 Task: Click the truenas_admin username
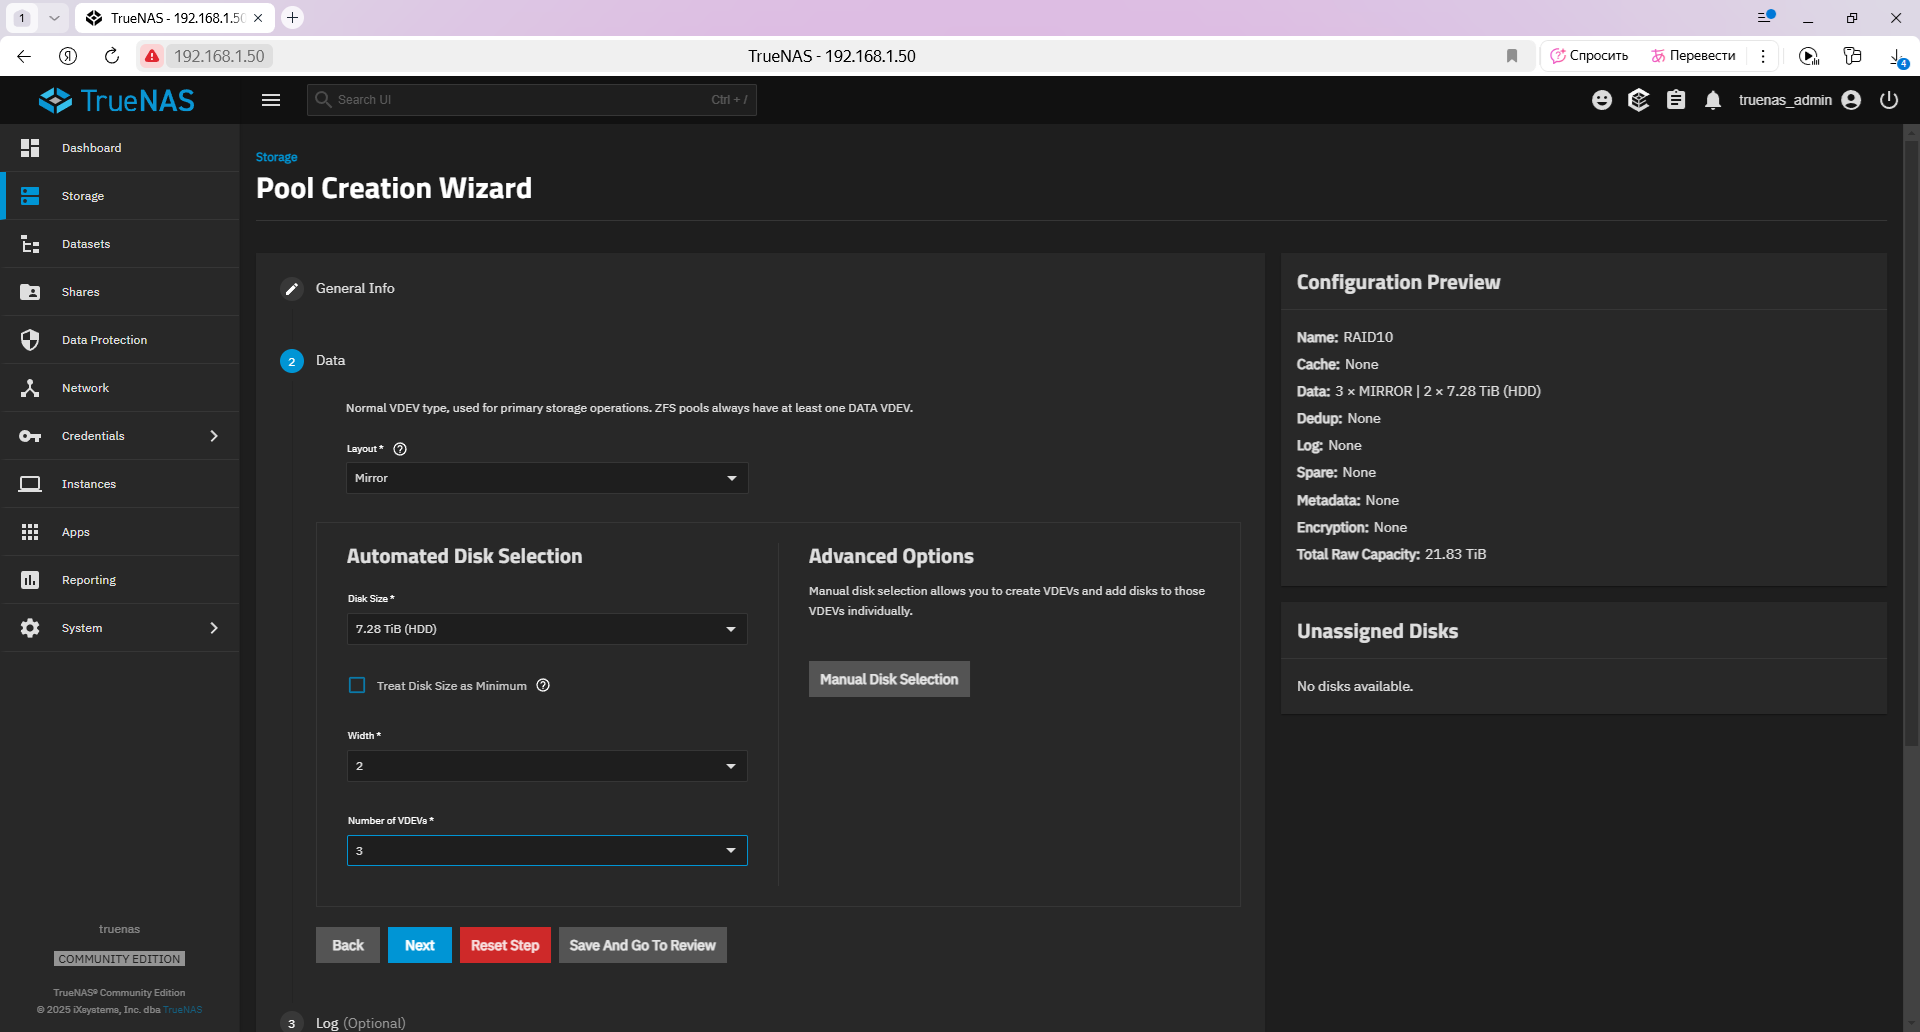(1785, 100)
